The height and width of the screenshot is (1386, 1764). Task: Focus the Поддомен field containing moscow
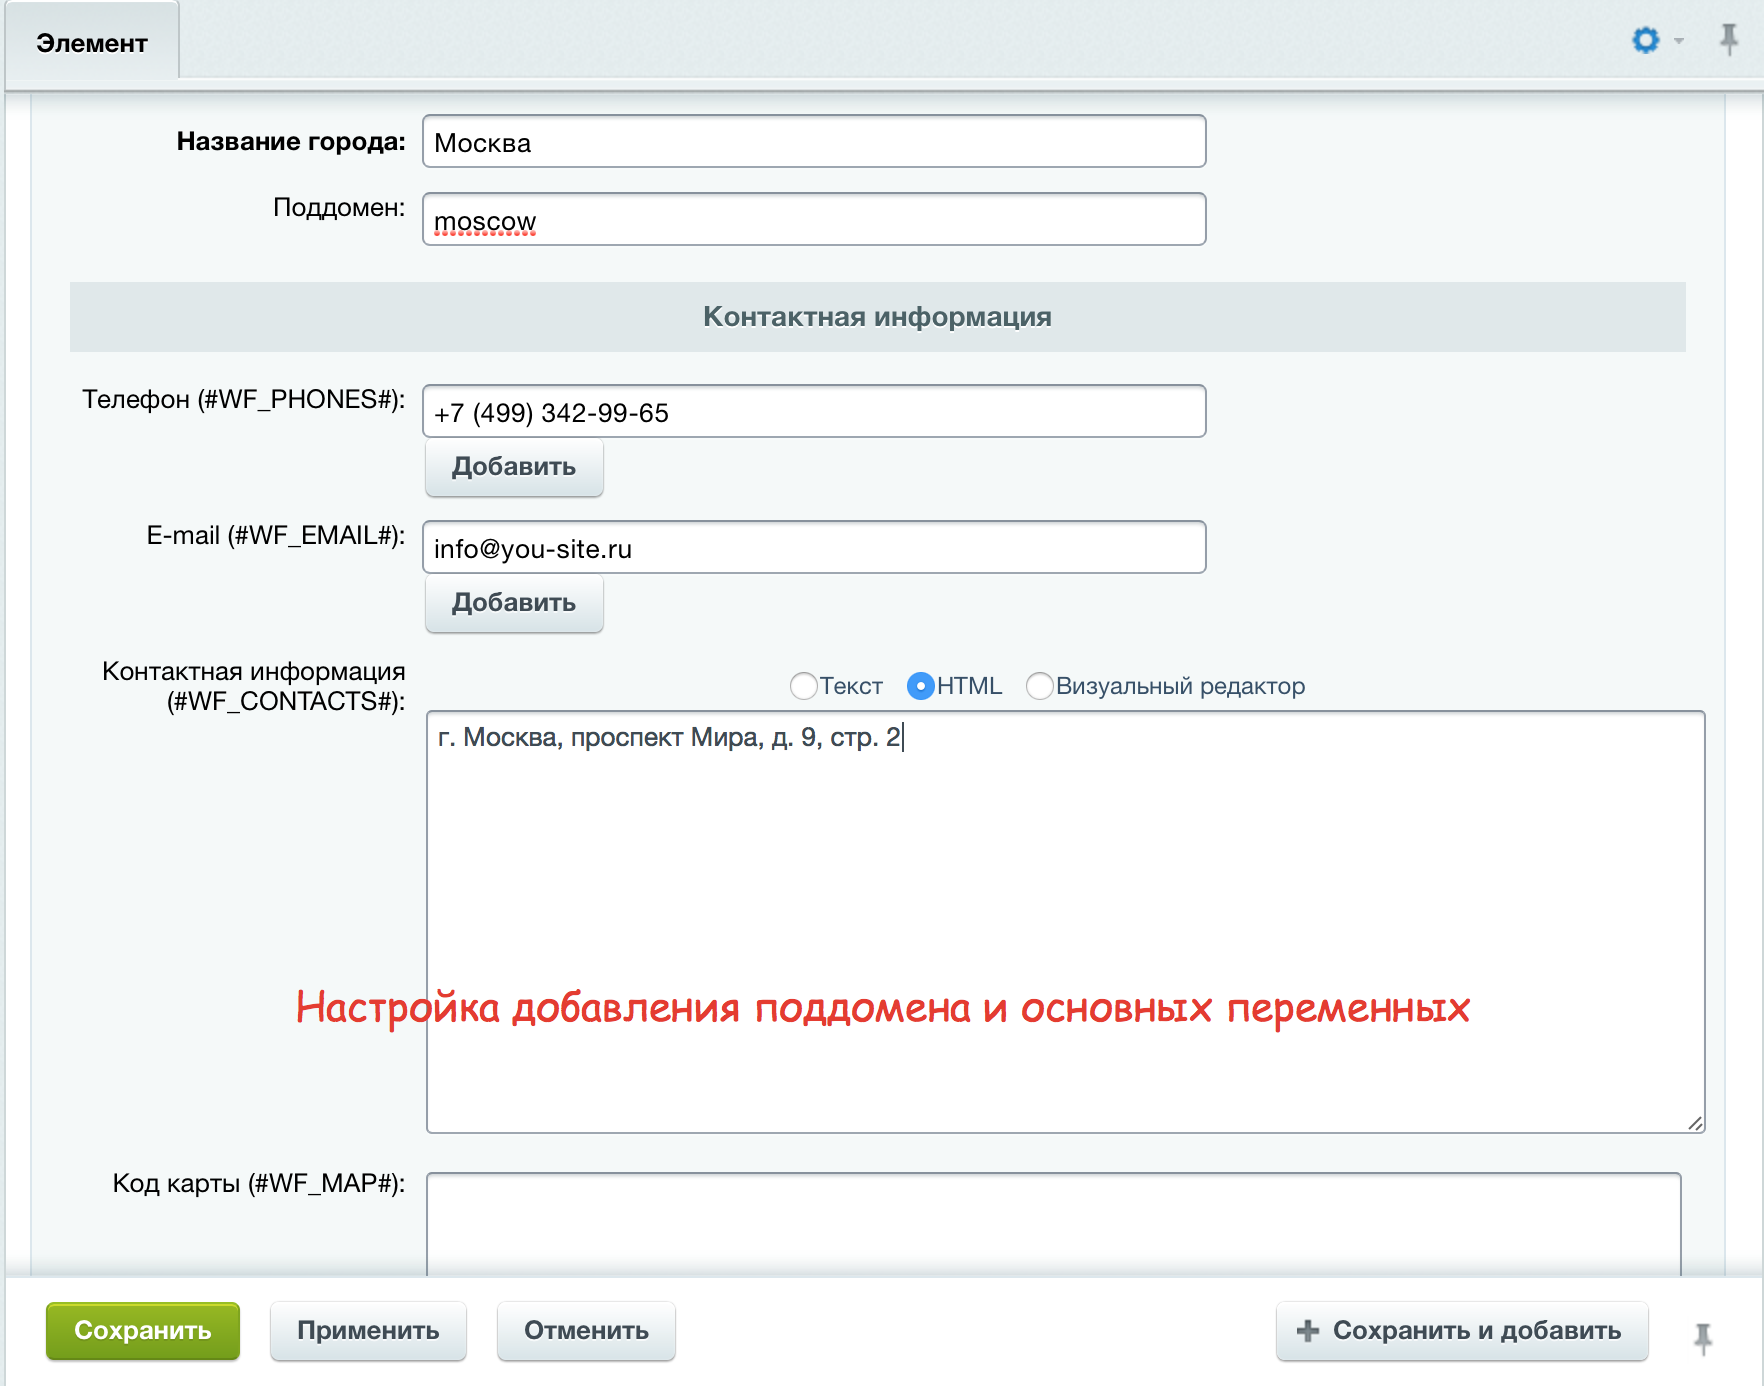(x=814, y=220)
